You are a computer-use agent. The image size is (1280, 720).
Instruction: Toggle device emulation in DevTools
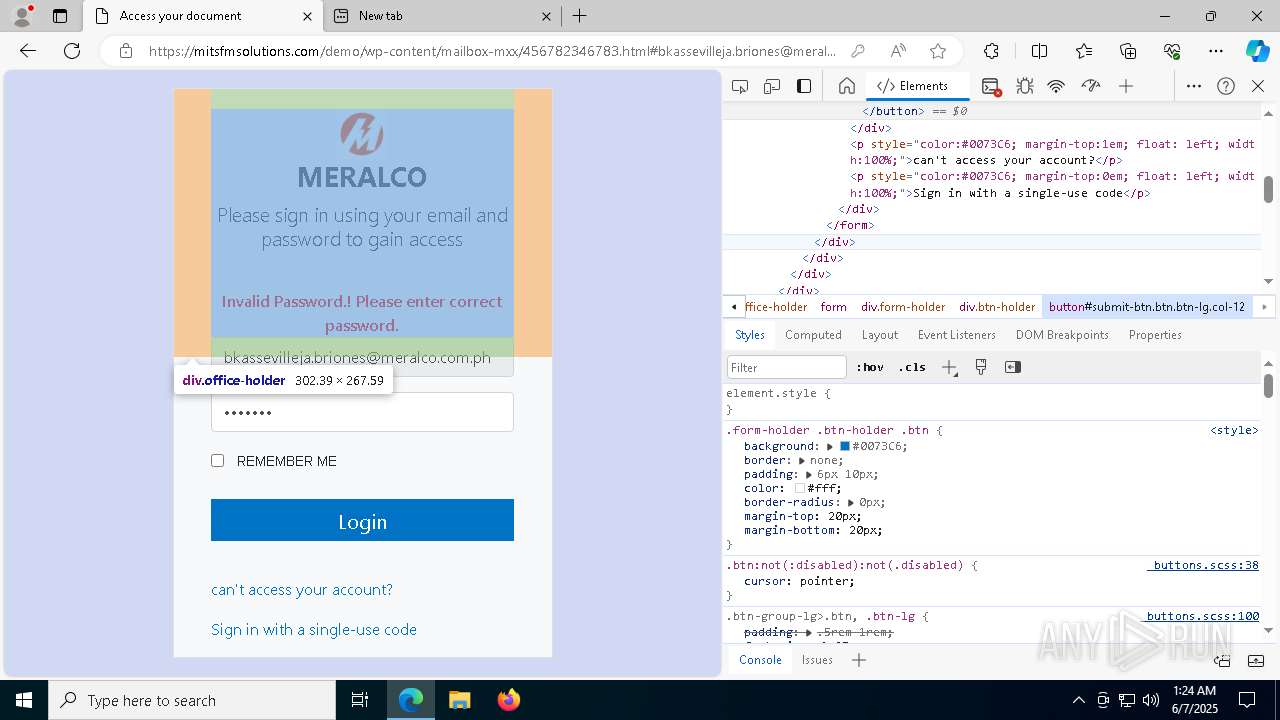coord(772,86)
